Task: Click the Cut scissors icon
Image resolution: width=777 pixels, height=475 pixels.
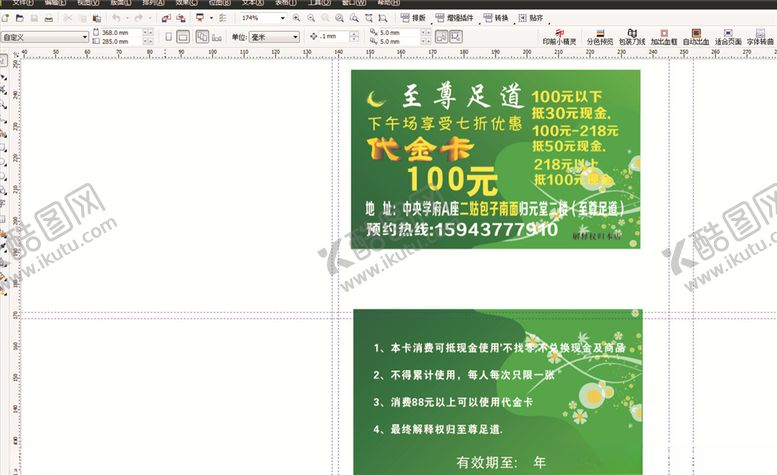Action: tap(68, 18)
